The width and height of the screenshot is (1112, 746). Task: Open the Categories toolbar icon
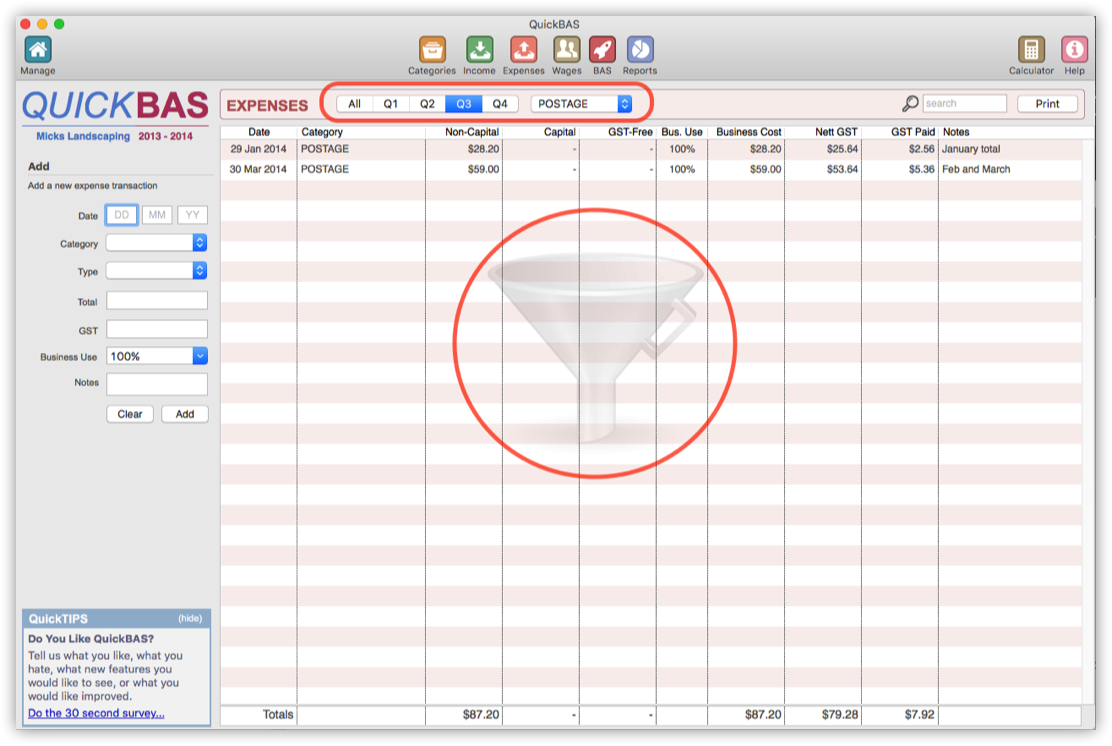[x=431, y=47]
